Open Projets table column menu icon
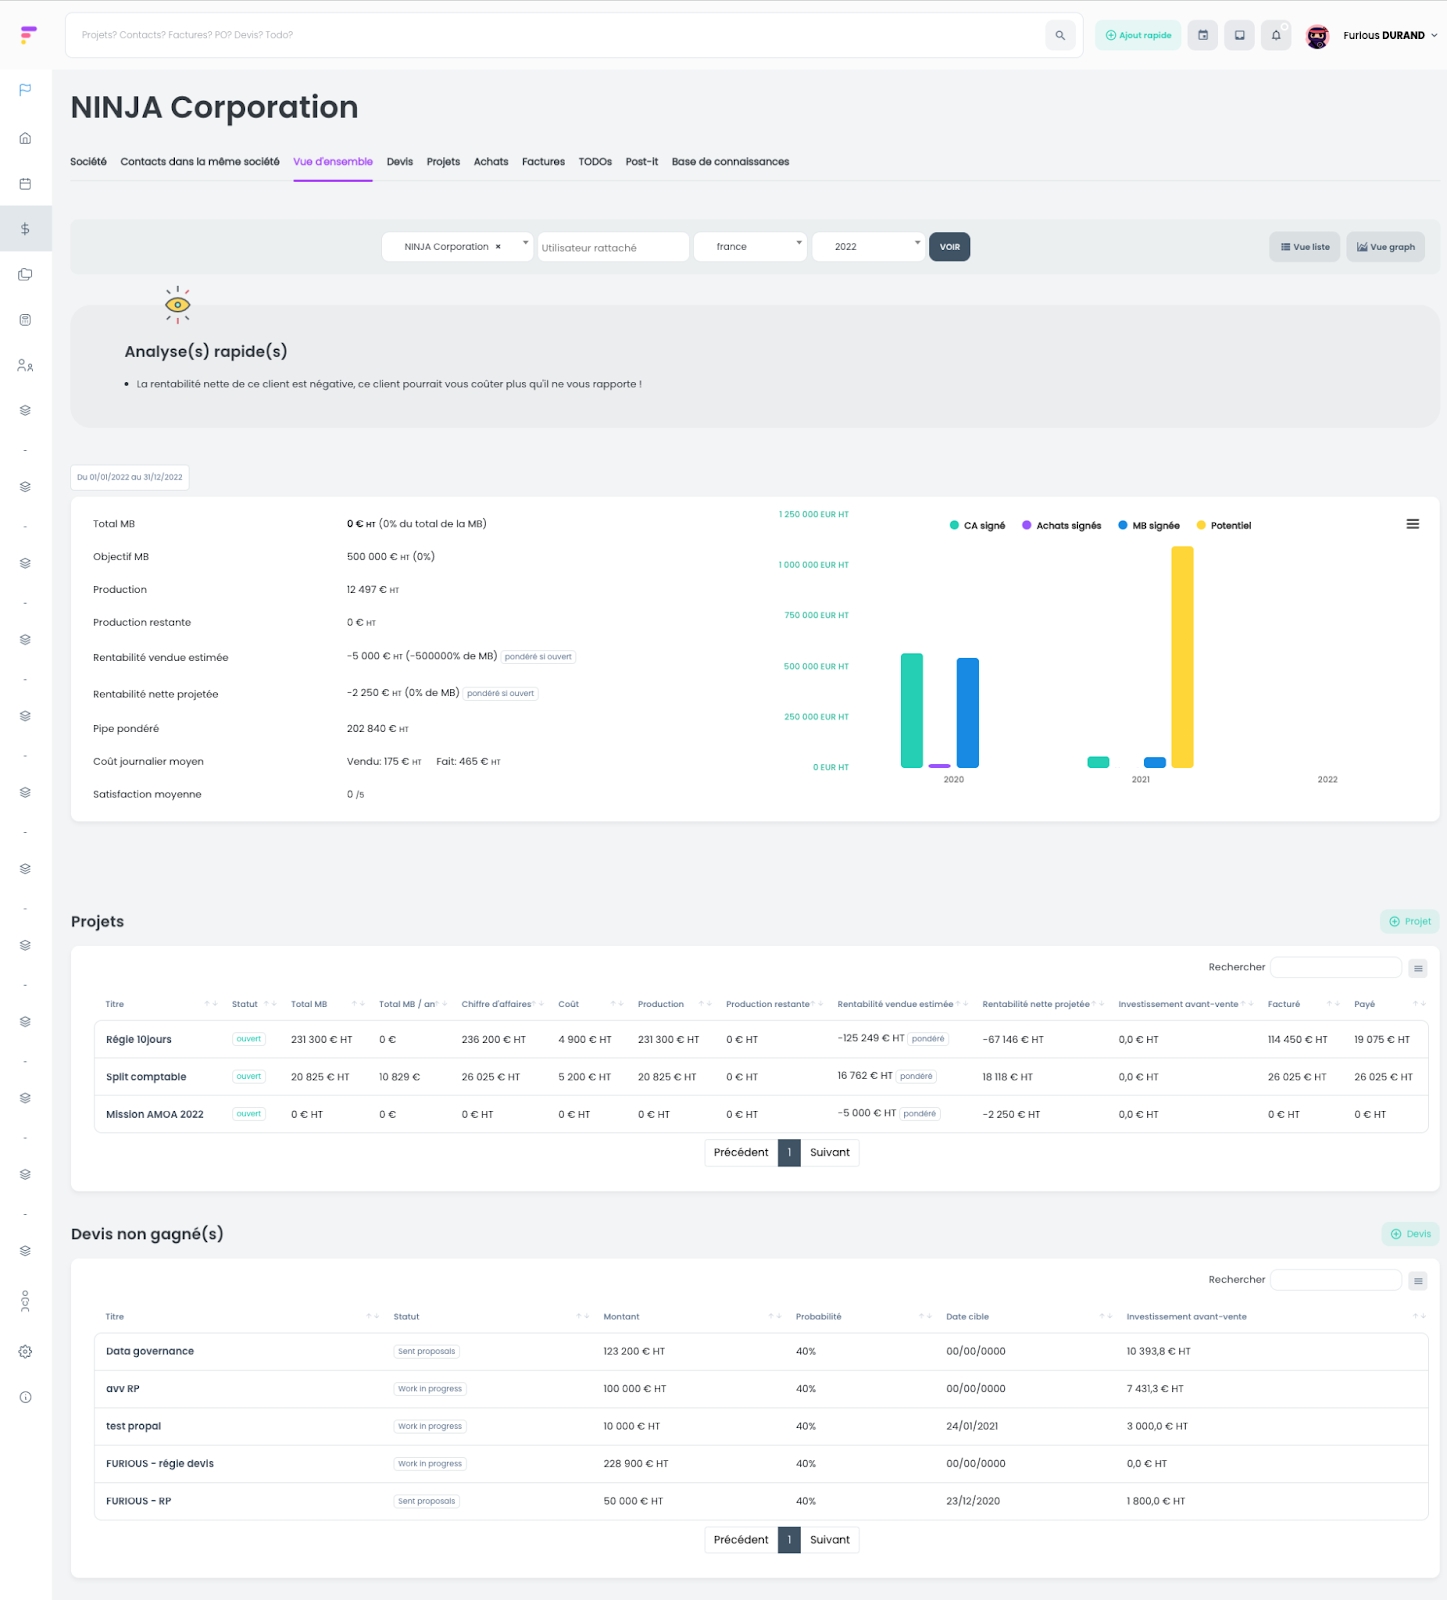Screen dimensions: 1447x1600 tap(1418, 968)
